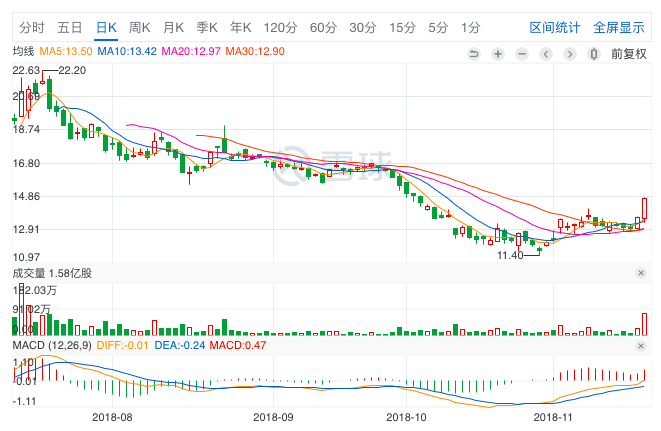Image resolution: width=661 pixels, height=431 pixels.
Task: Open the 前复权 adjustment option
Action: coord(629,54)
